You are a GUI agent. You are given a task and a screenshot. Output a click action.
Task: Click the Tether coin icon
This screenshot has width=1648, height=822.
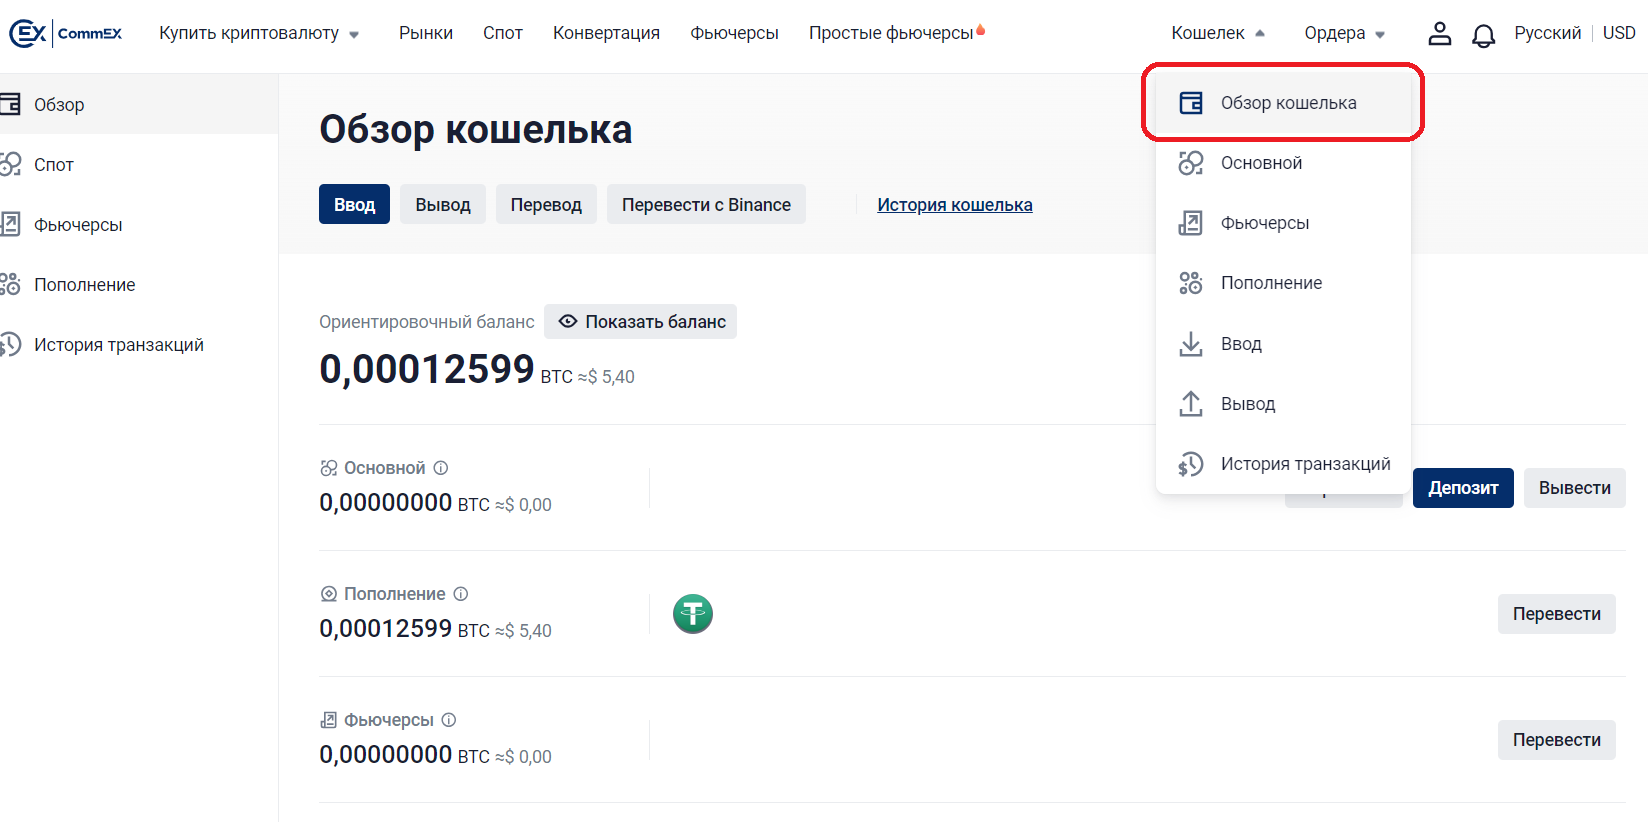pyautogui.click(x=693, y=614)
